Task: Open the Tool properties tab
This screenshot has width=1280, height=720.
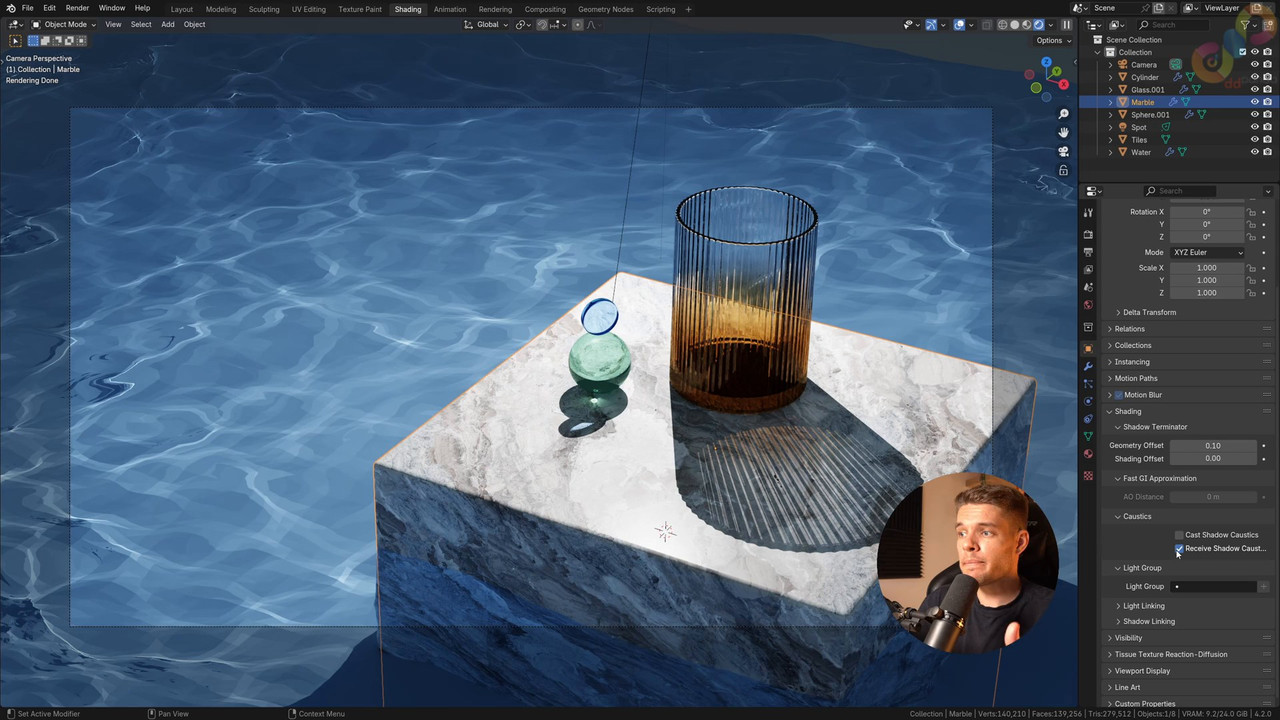Action: [x=1088, y=212]
